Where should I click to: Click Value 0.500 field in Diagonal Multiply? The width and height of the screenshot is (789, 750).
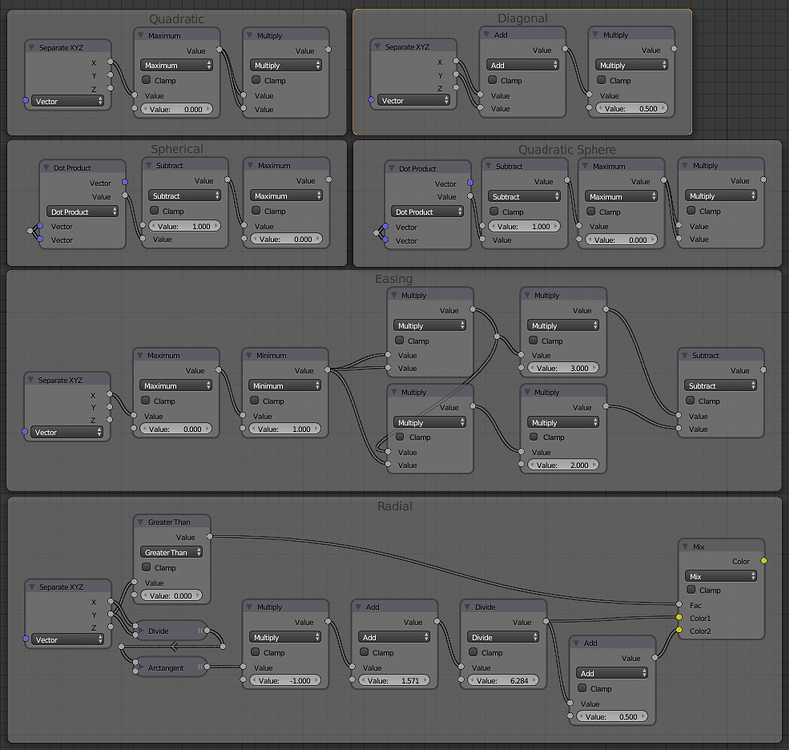(631, 108)
